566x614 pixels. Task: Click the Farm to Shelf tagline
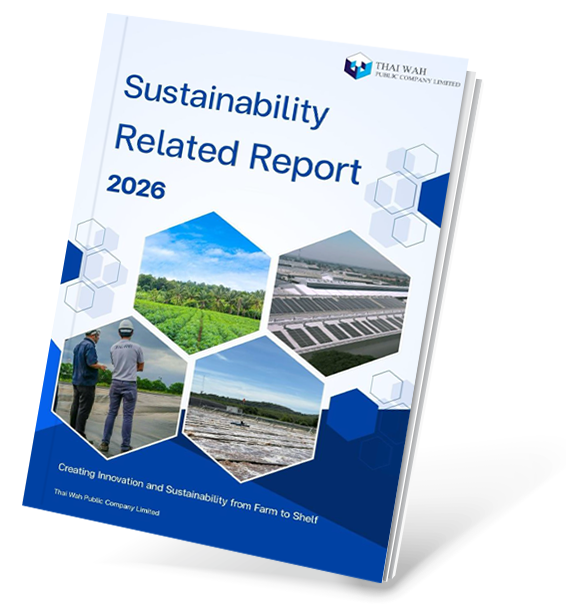[x=188, y=493]
